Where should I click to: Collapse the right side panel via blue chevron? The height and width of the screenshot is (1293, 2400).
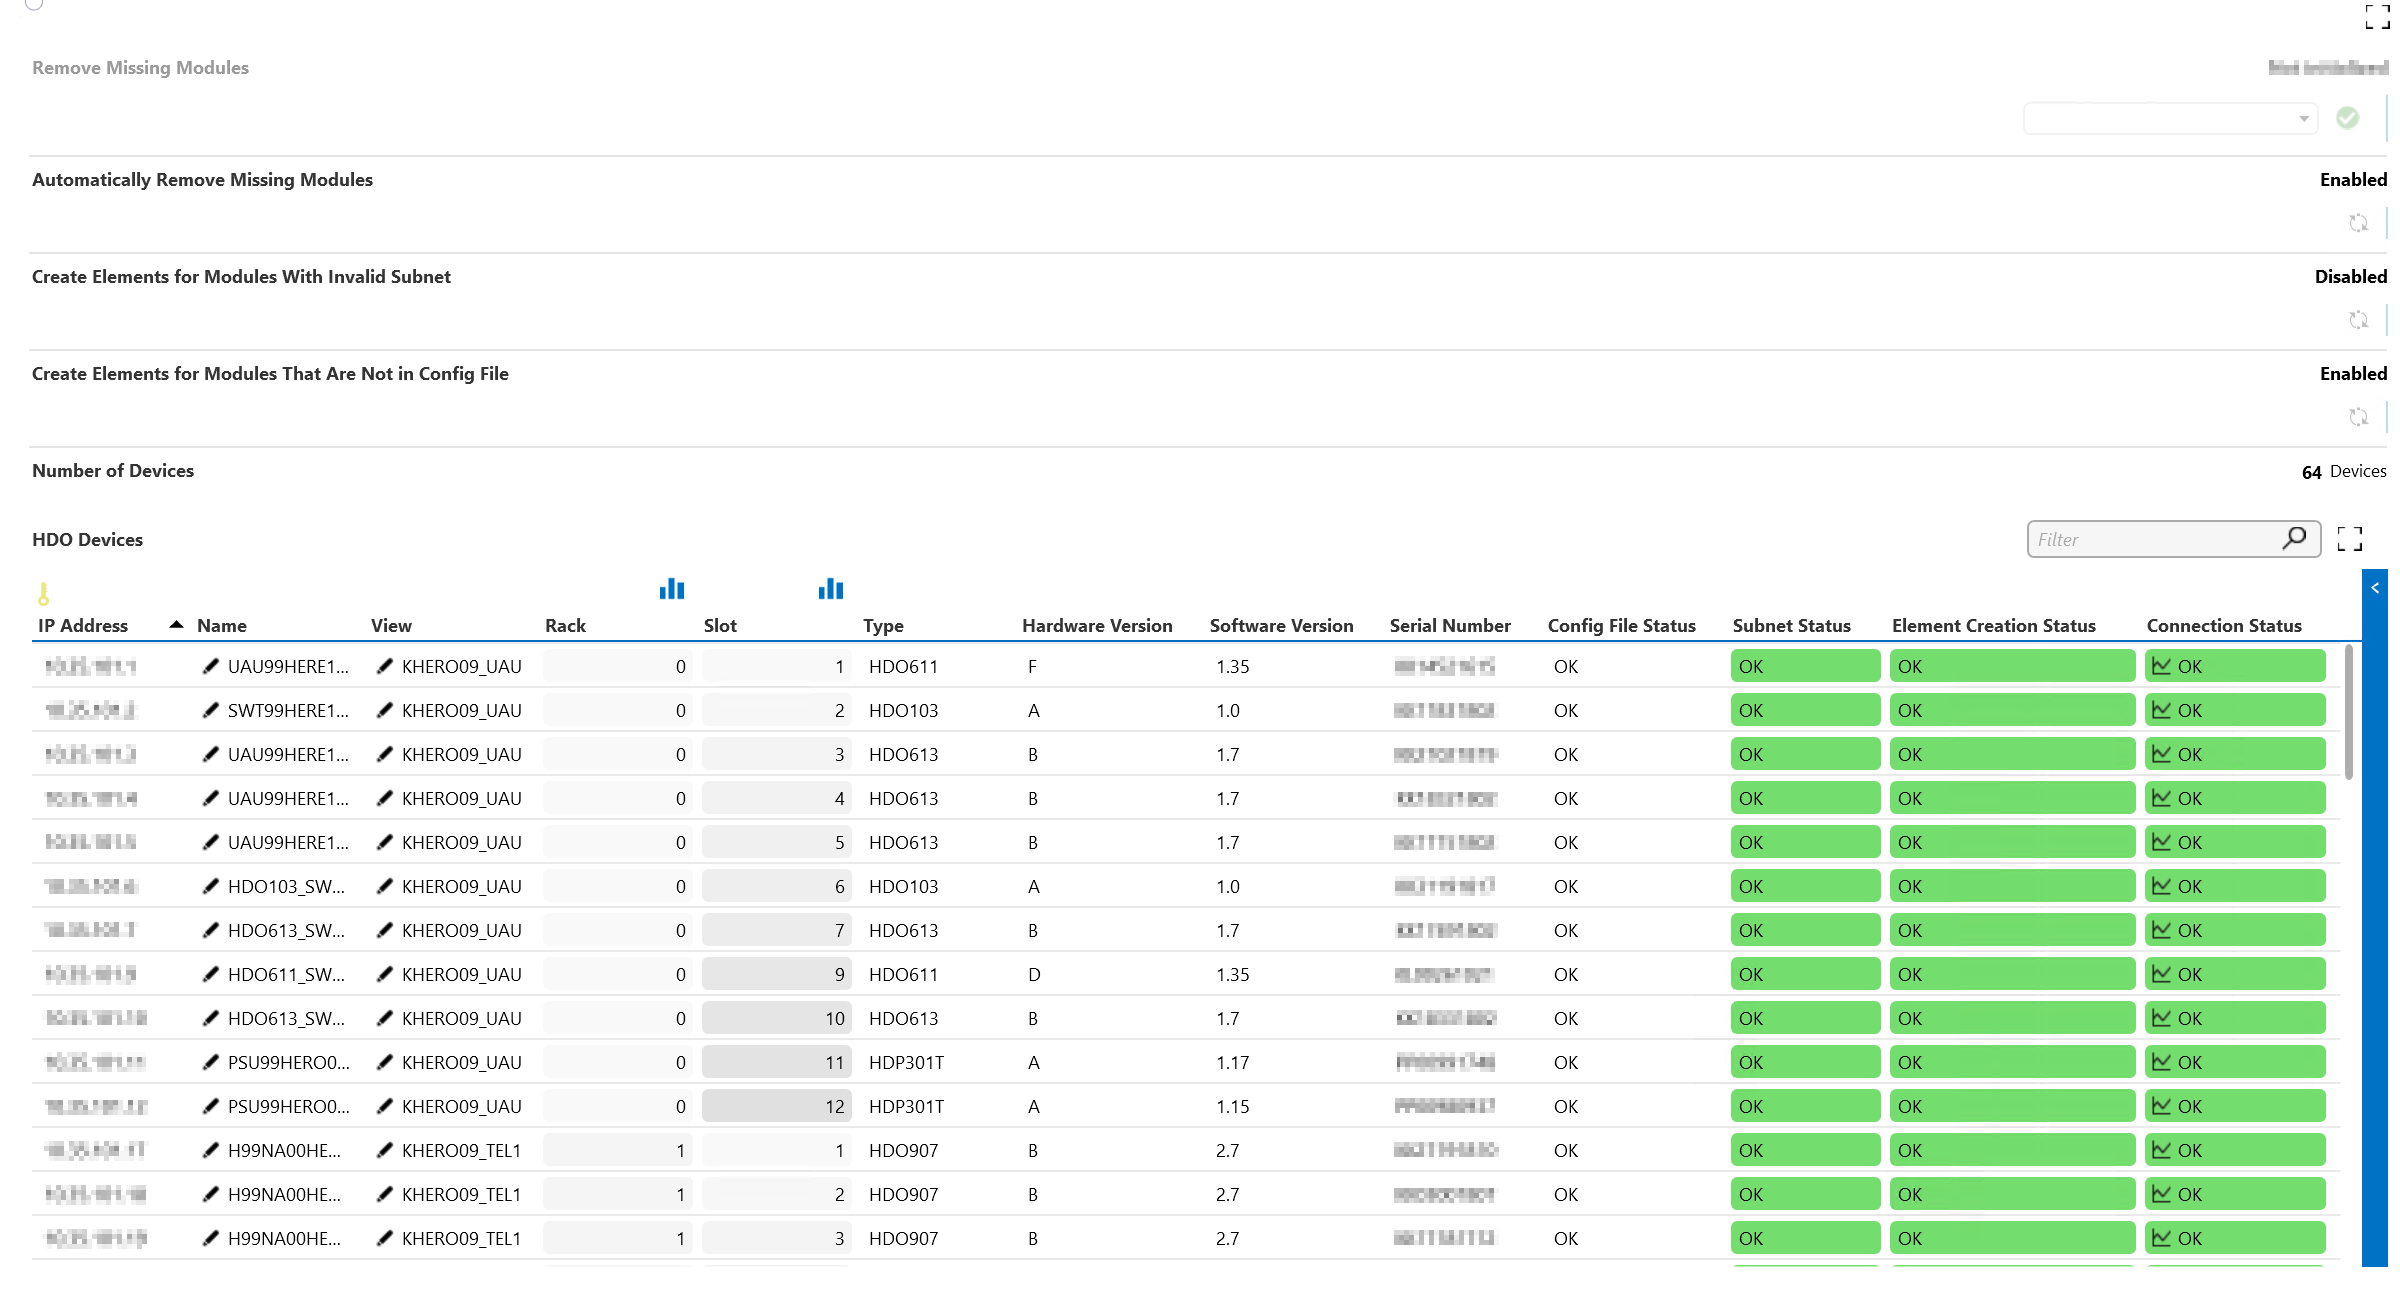click(2375, 586)
